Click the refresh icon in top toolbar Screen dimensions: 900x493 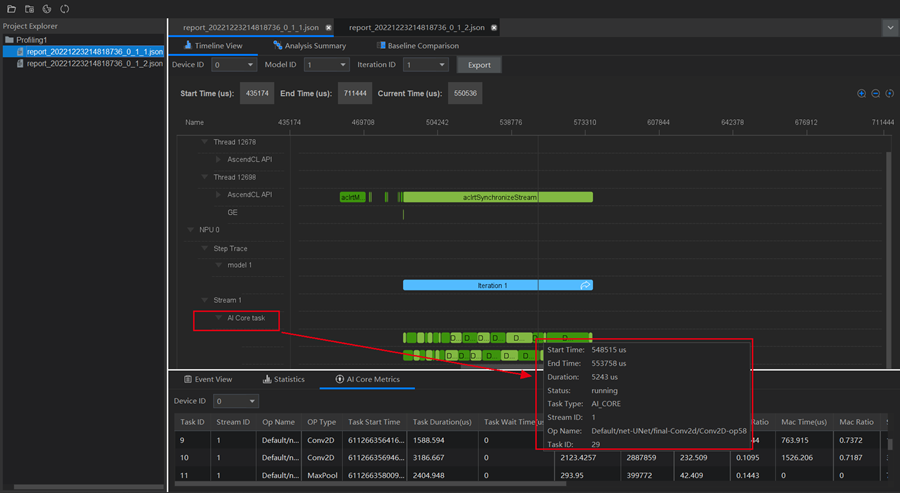(65, 9)
